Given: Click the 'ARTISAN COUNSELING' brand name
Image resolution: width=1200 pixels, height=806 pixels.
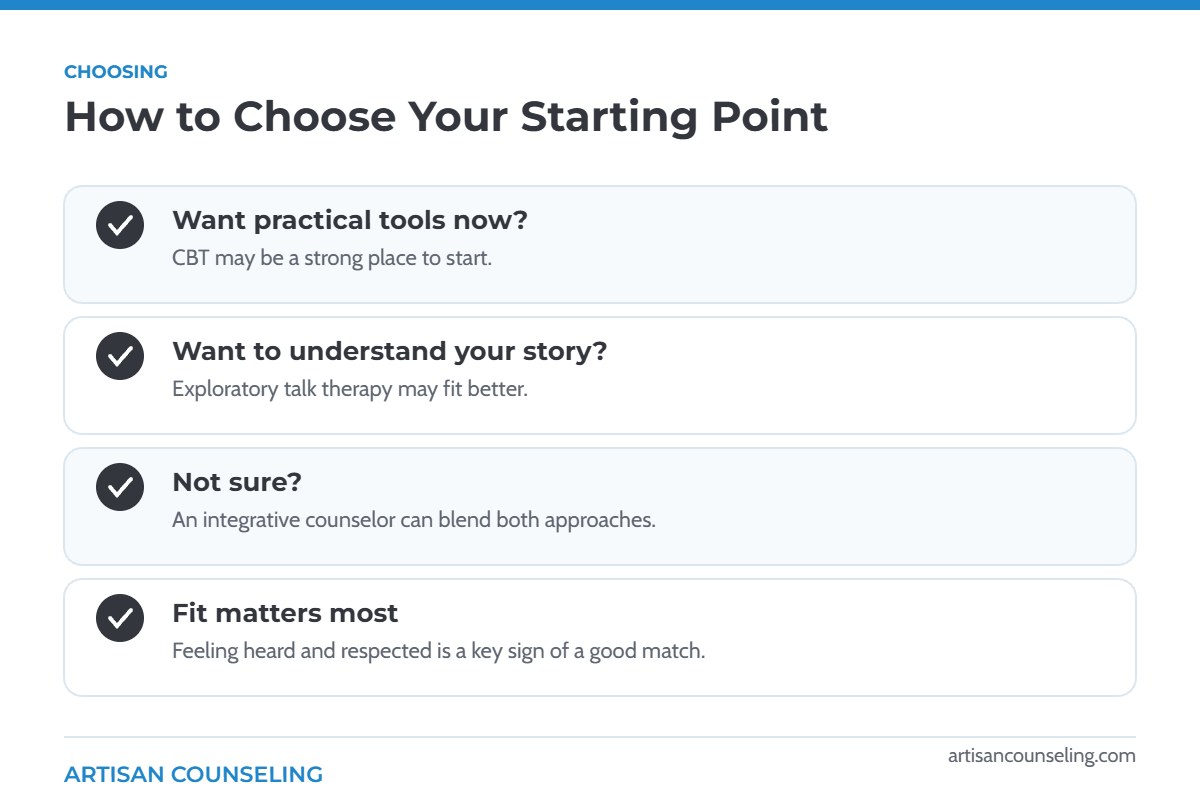Looking at the screenshot, I should pyautogui.click(x=193, y=775).
